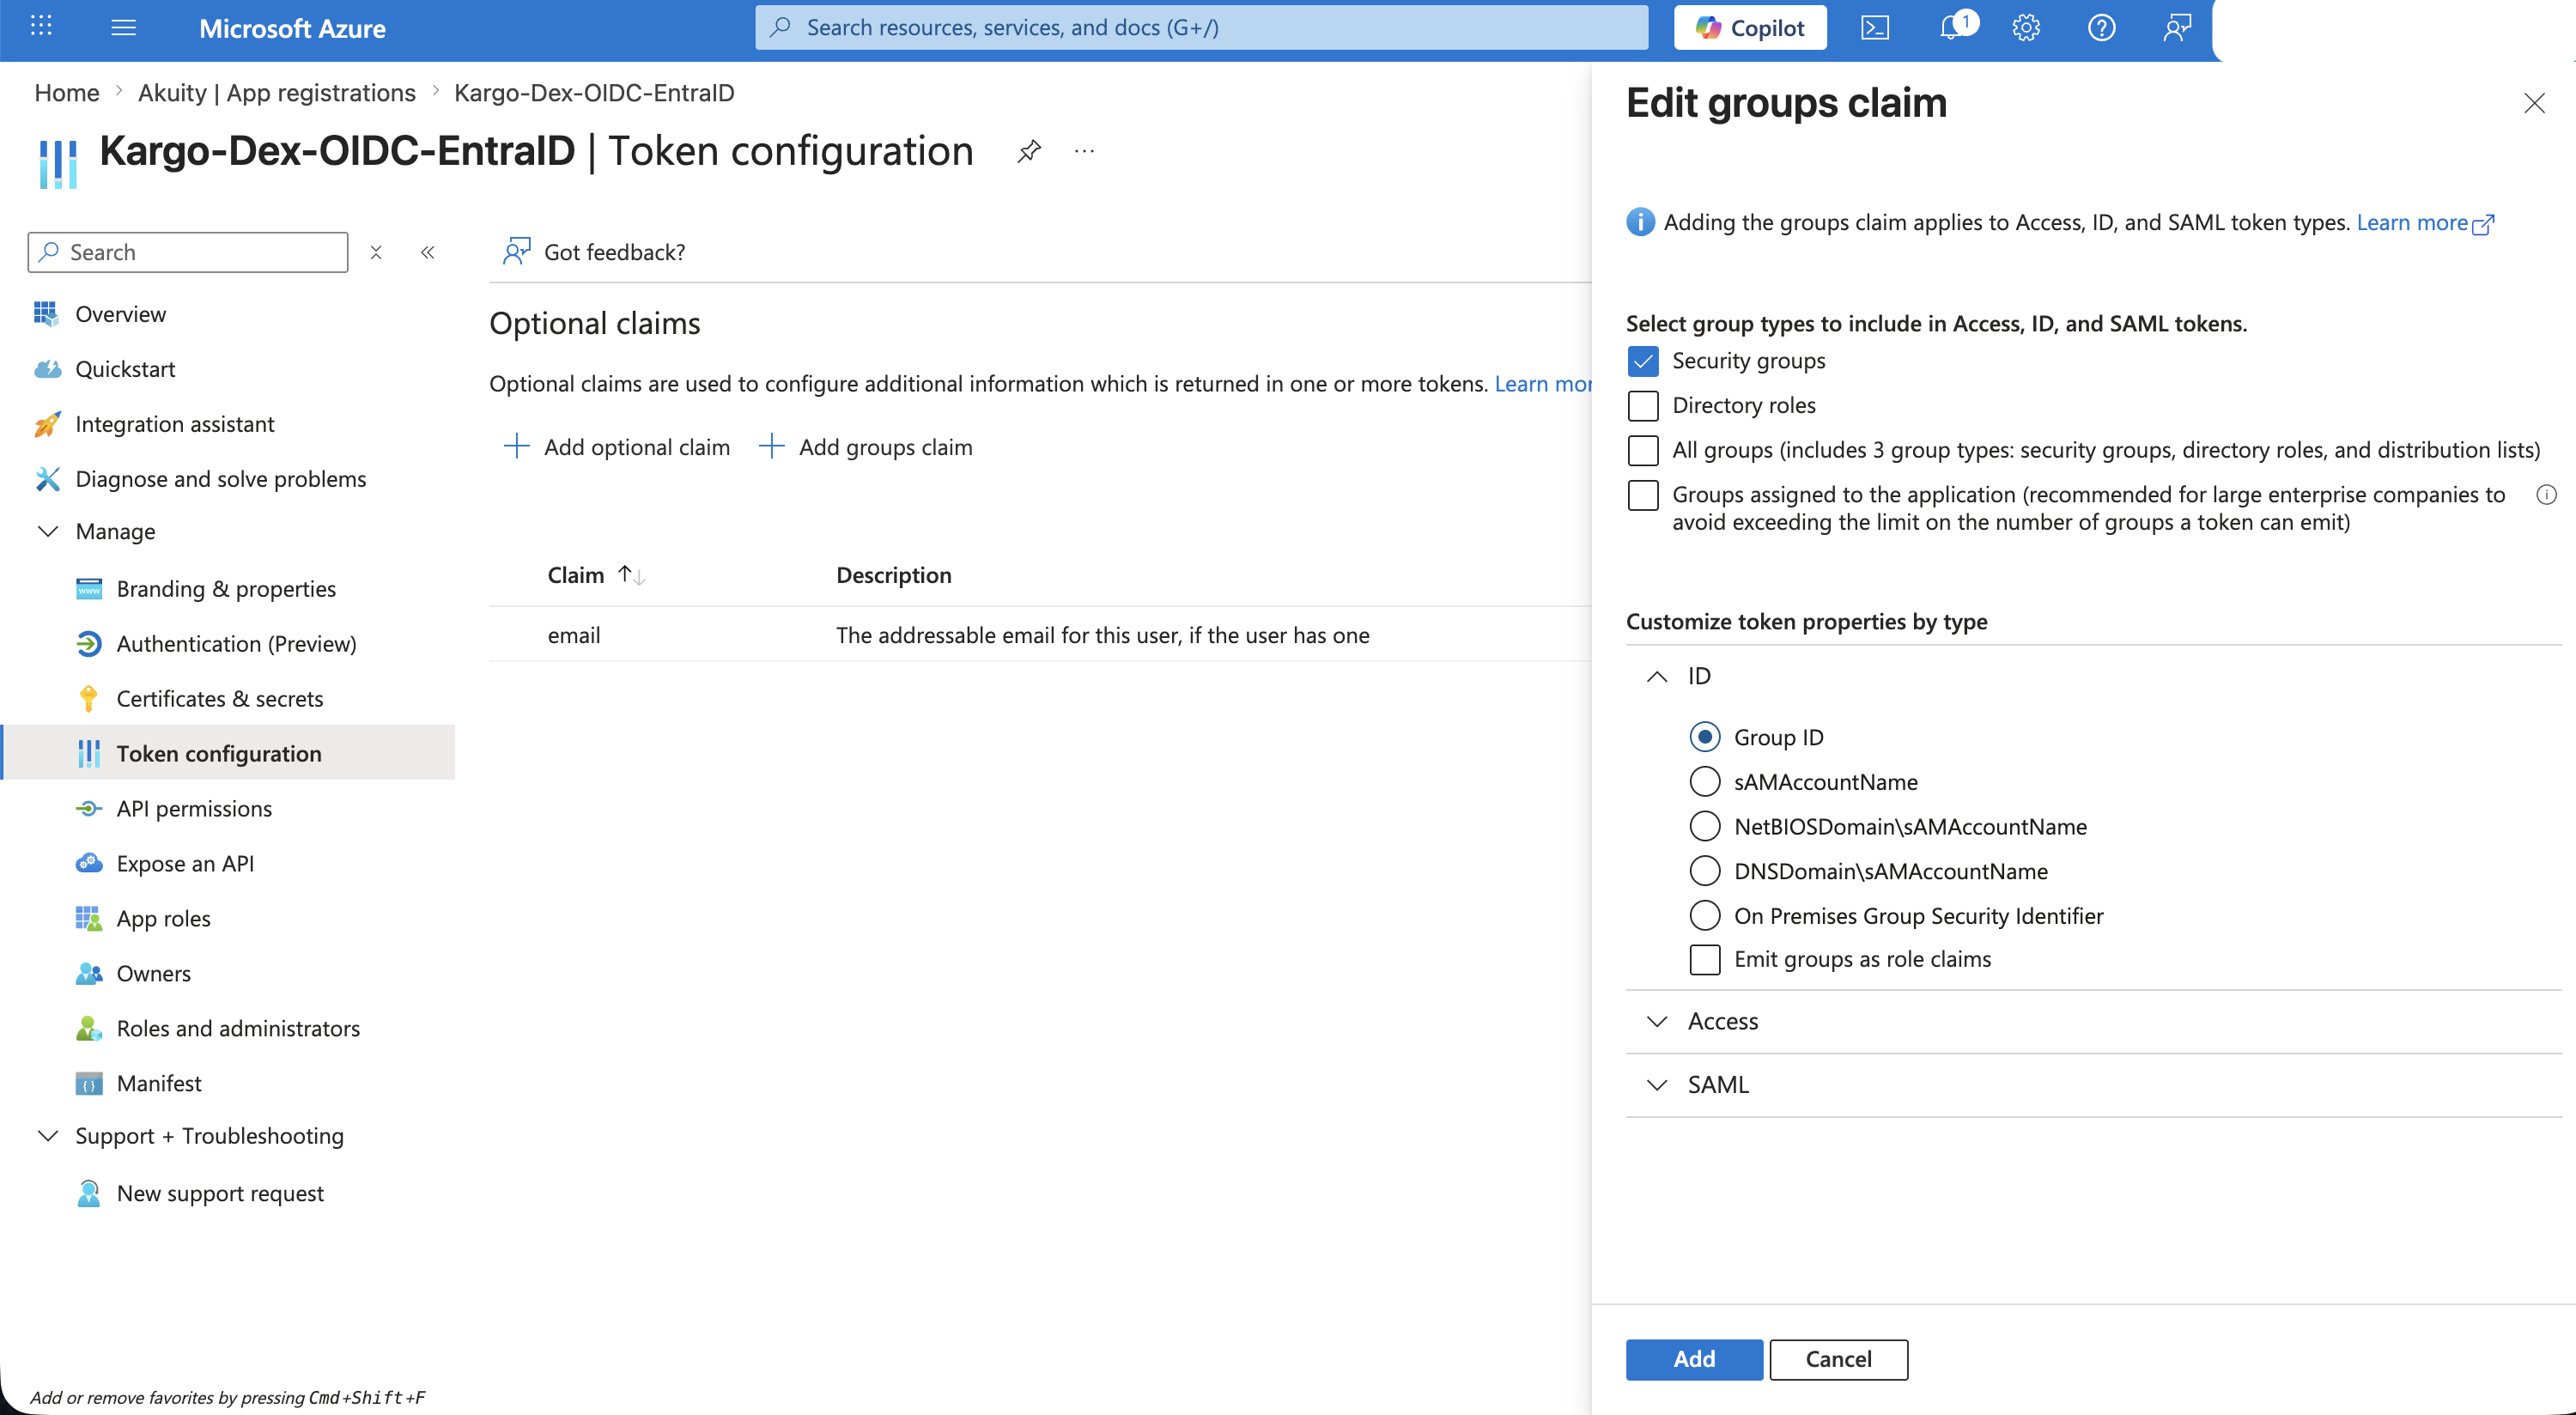Collapse the sidebar with double chevron
Viewport: 2576px width, 1415px height.
[428, 253]
